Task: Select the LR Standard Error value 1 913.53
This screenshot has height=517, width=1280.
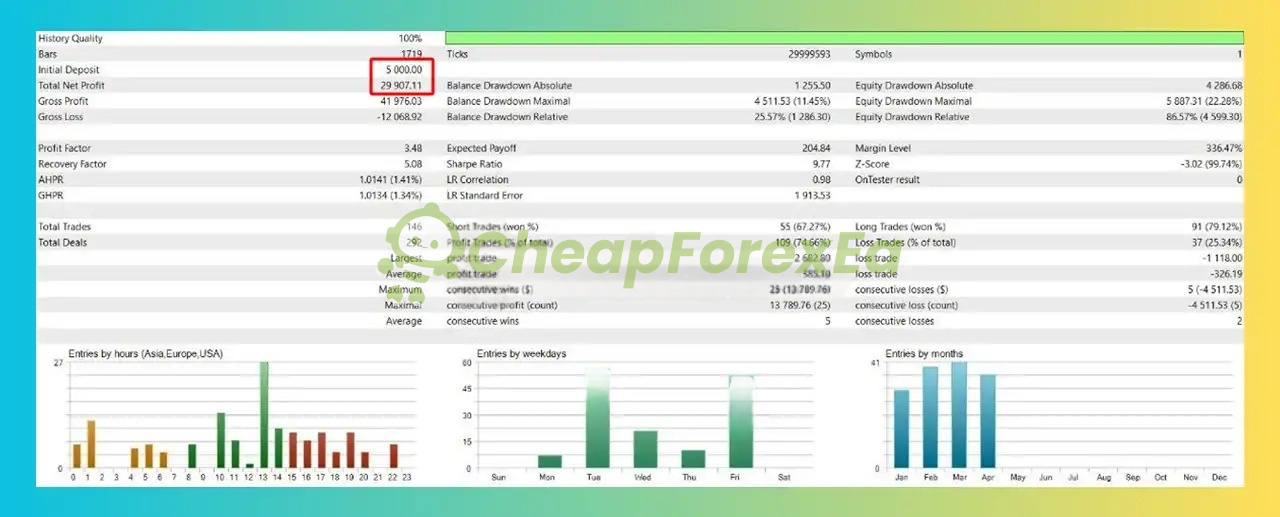Action: tap(814, 195)
